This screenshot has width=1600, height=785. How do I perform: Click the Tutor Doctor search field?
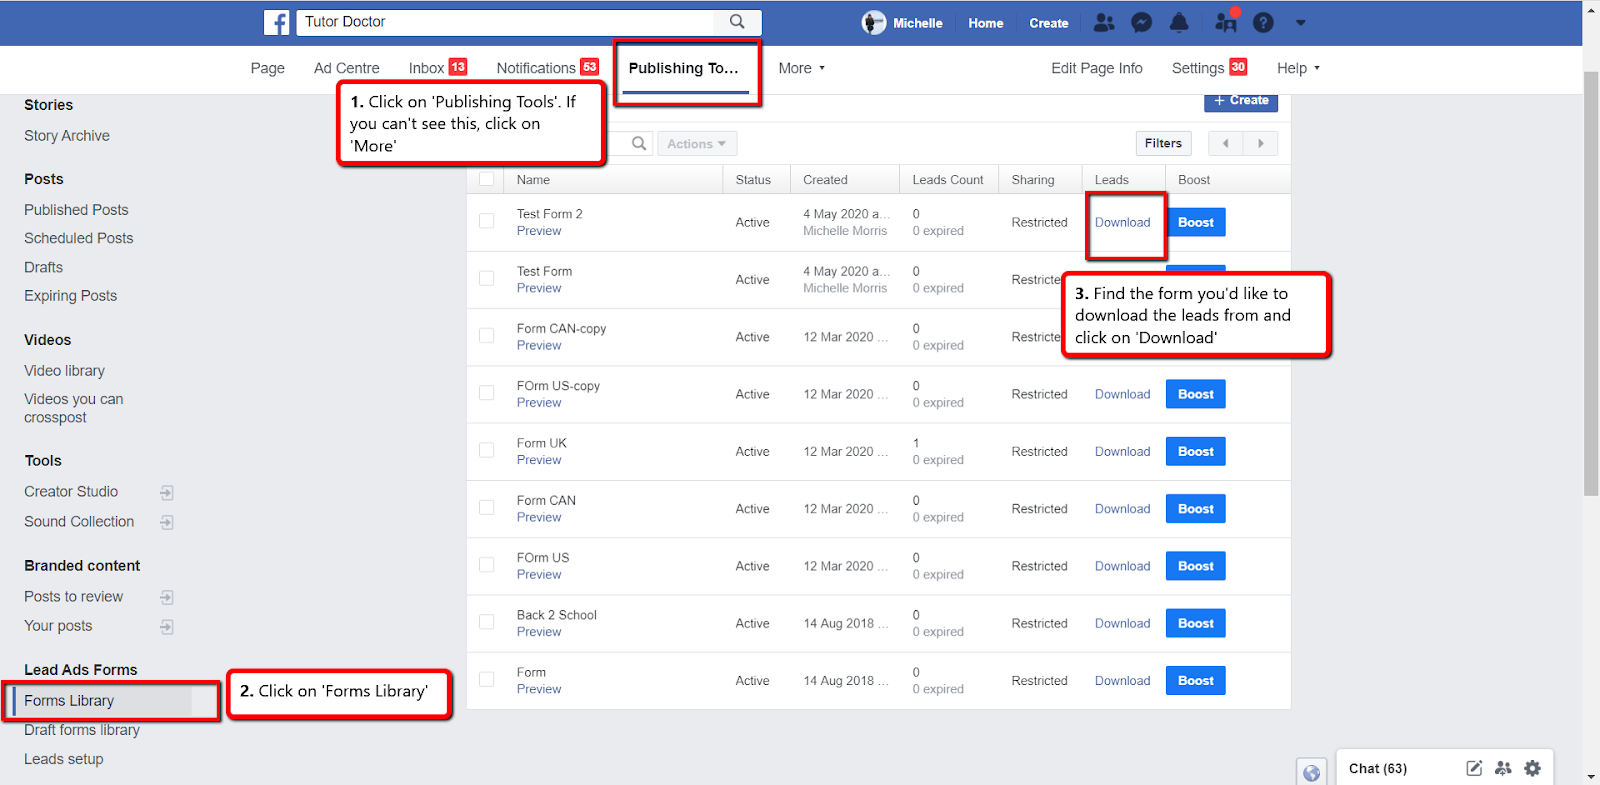pyautogui.click(x=506, y=22)
